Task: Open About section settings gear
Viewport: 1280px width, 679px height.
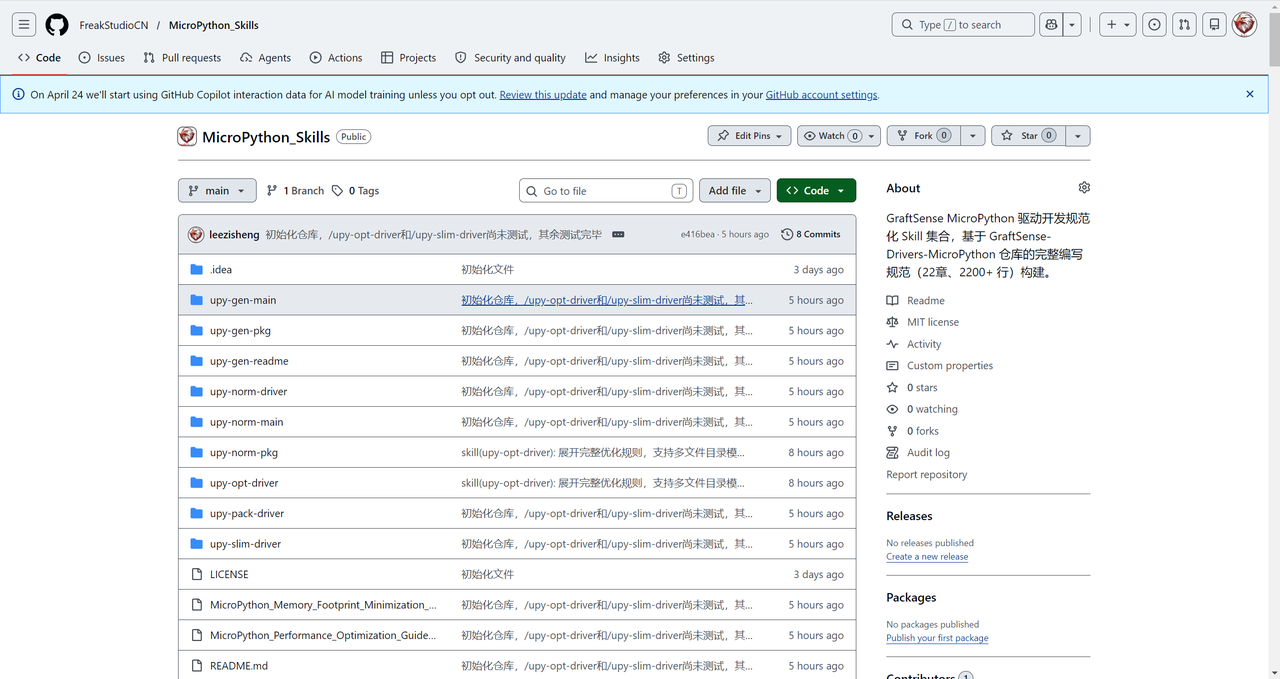Action: [1084, 188]
